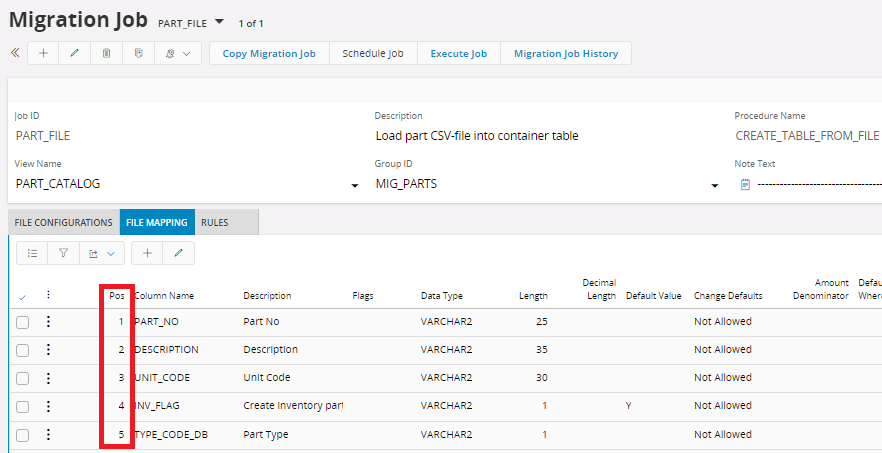The height and width of the screenshot is (453, 882).
Task: Click the duplicate record icon in the top toolbar
Action: coord(138,53)
